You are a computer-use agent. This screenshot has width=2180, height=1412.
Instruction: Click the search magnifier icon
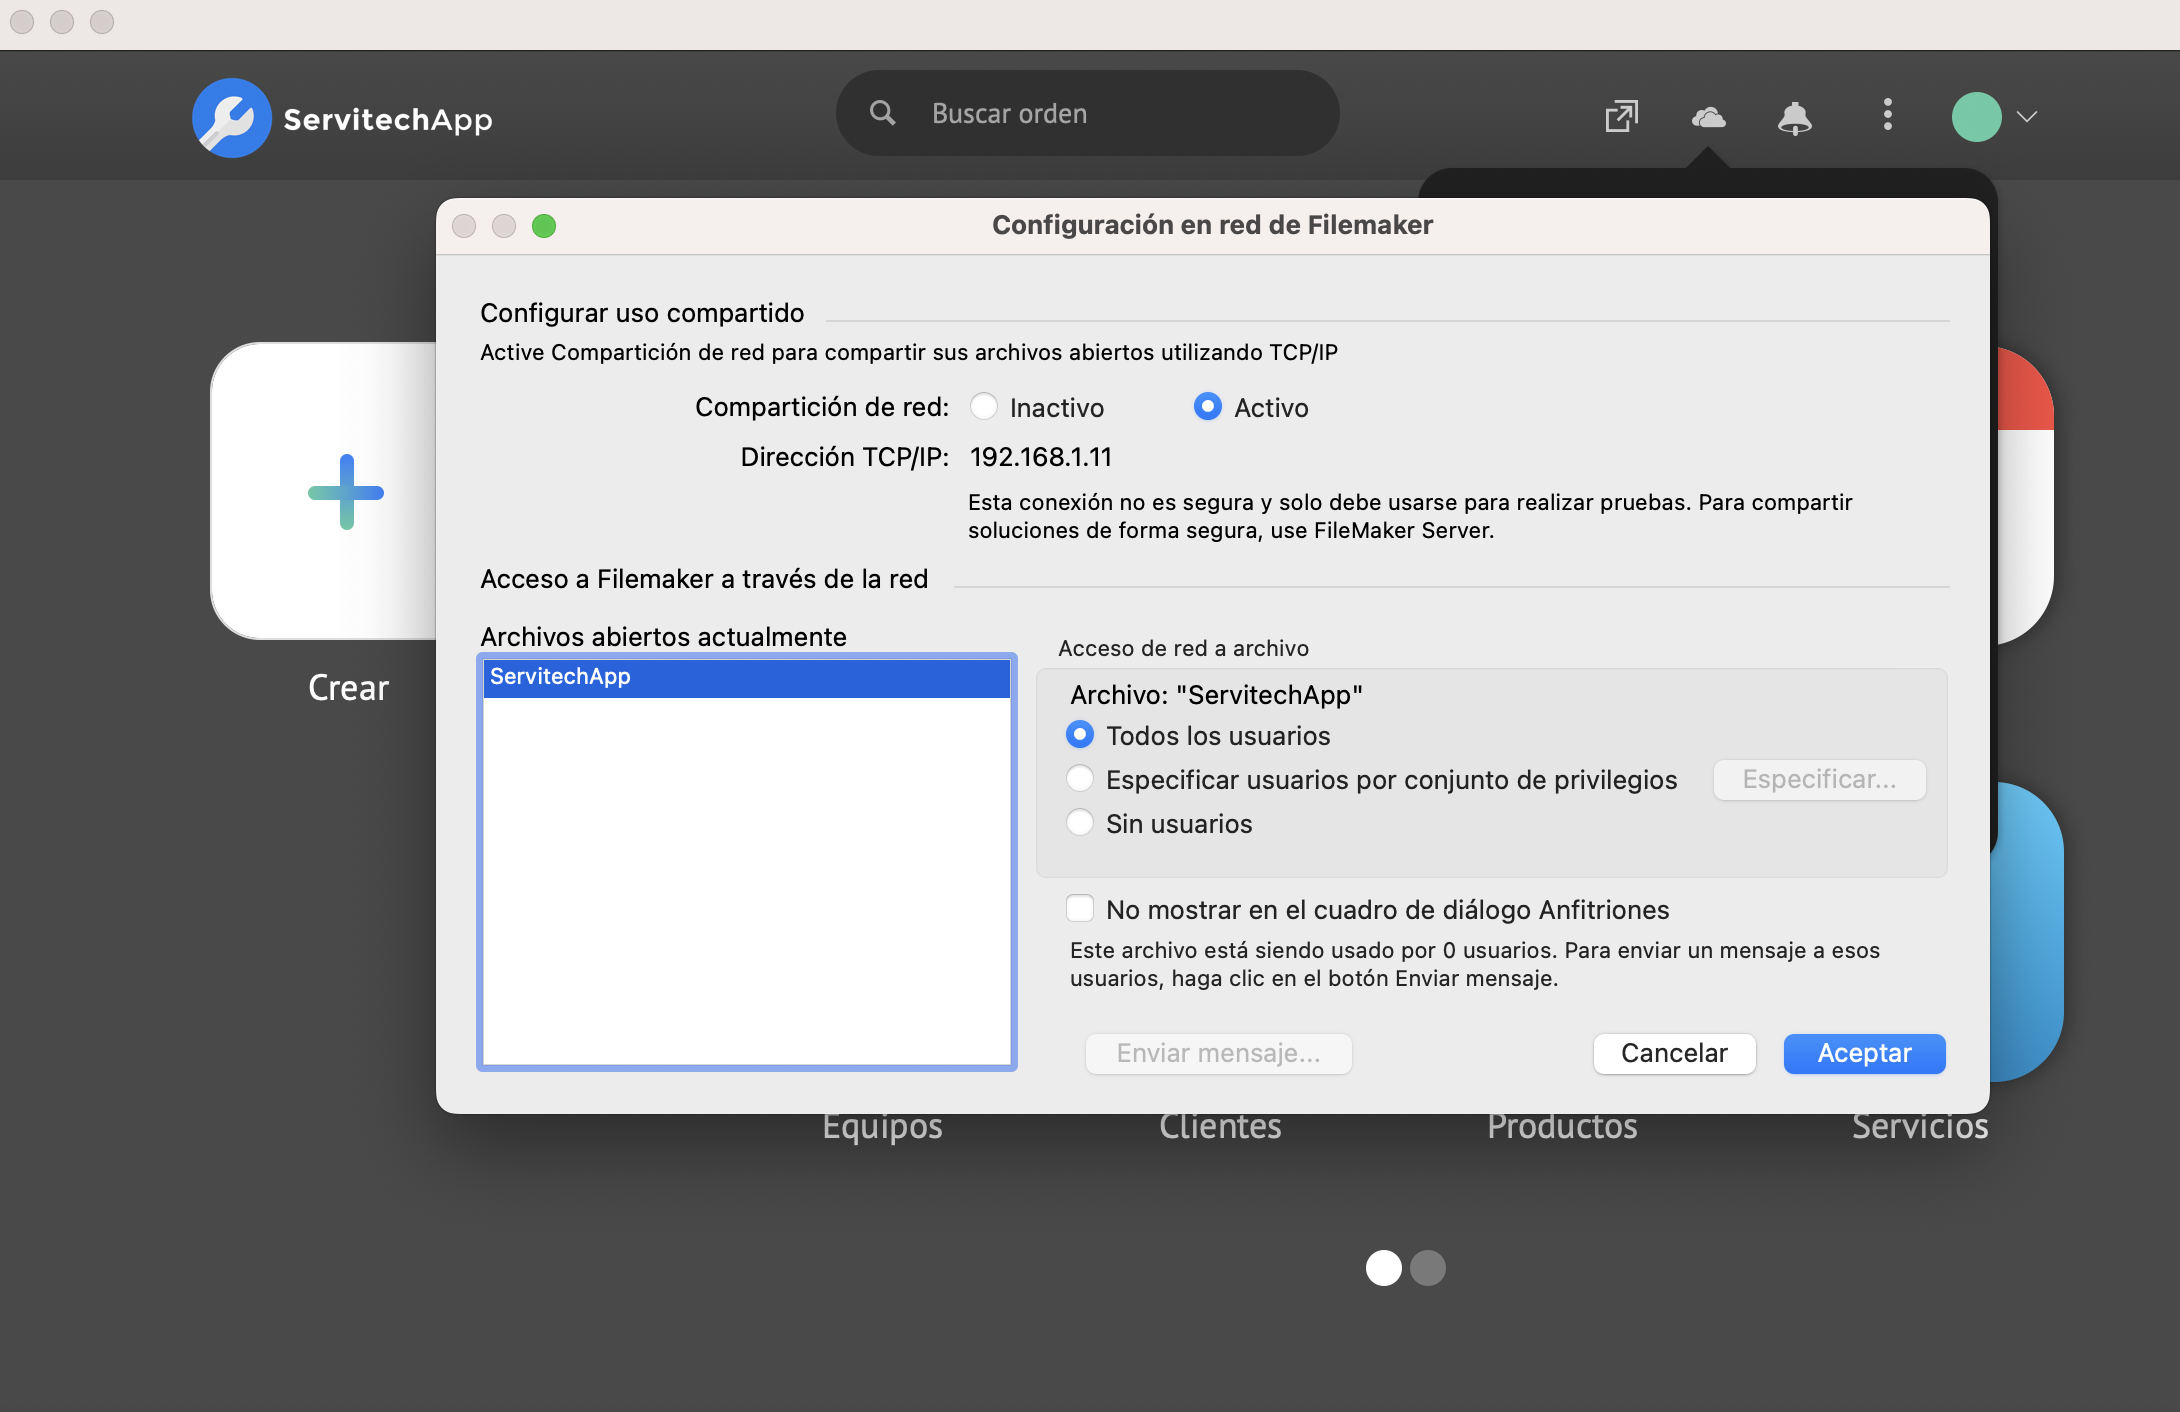tap(882, 113)
